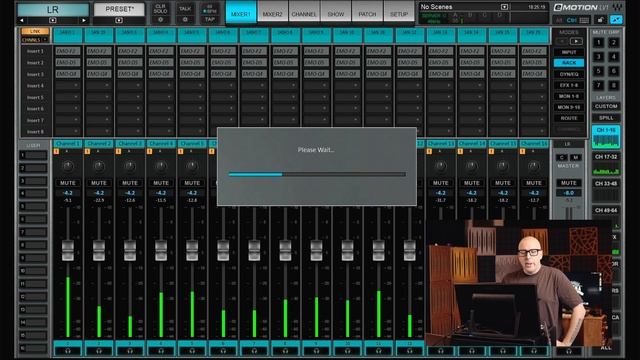
Task: Click the snapshot icon below the LR display
Action: pos(53,20)
